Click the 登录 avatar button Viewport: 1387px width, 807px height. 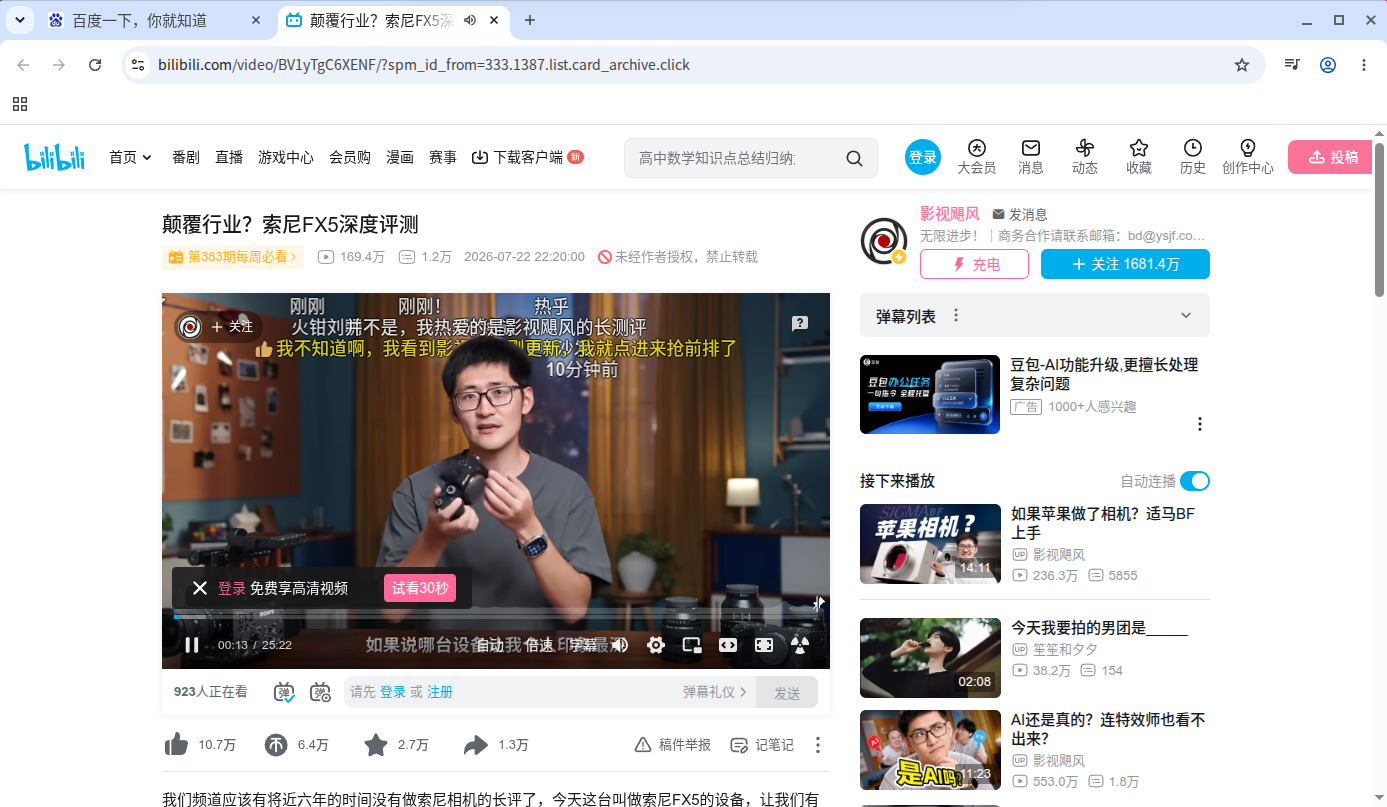(x=923, y=157)
